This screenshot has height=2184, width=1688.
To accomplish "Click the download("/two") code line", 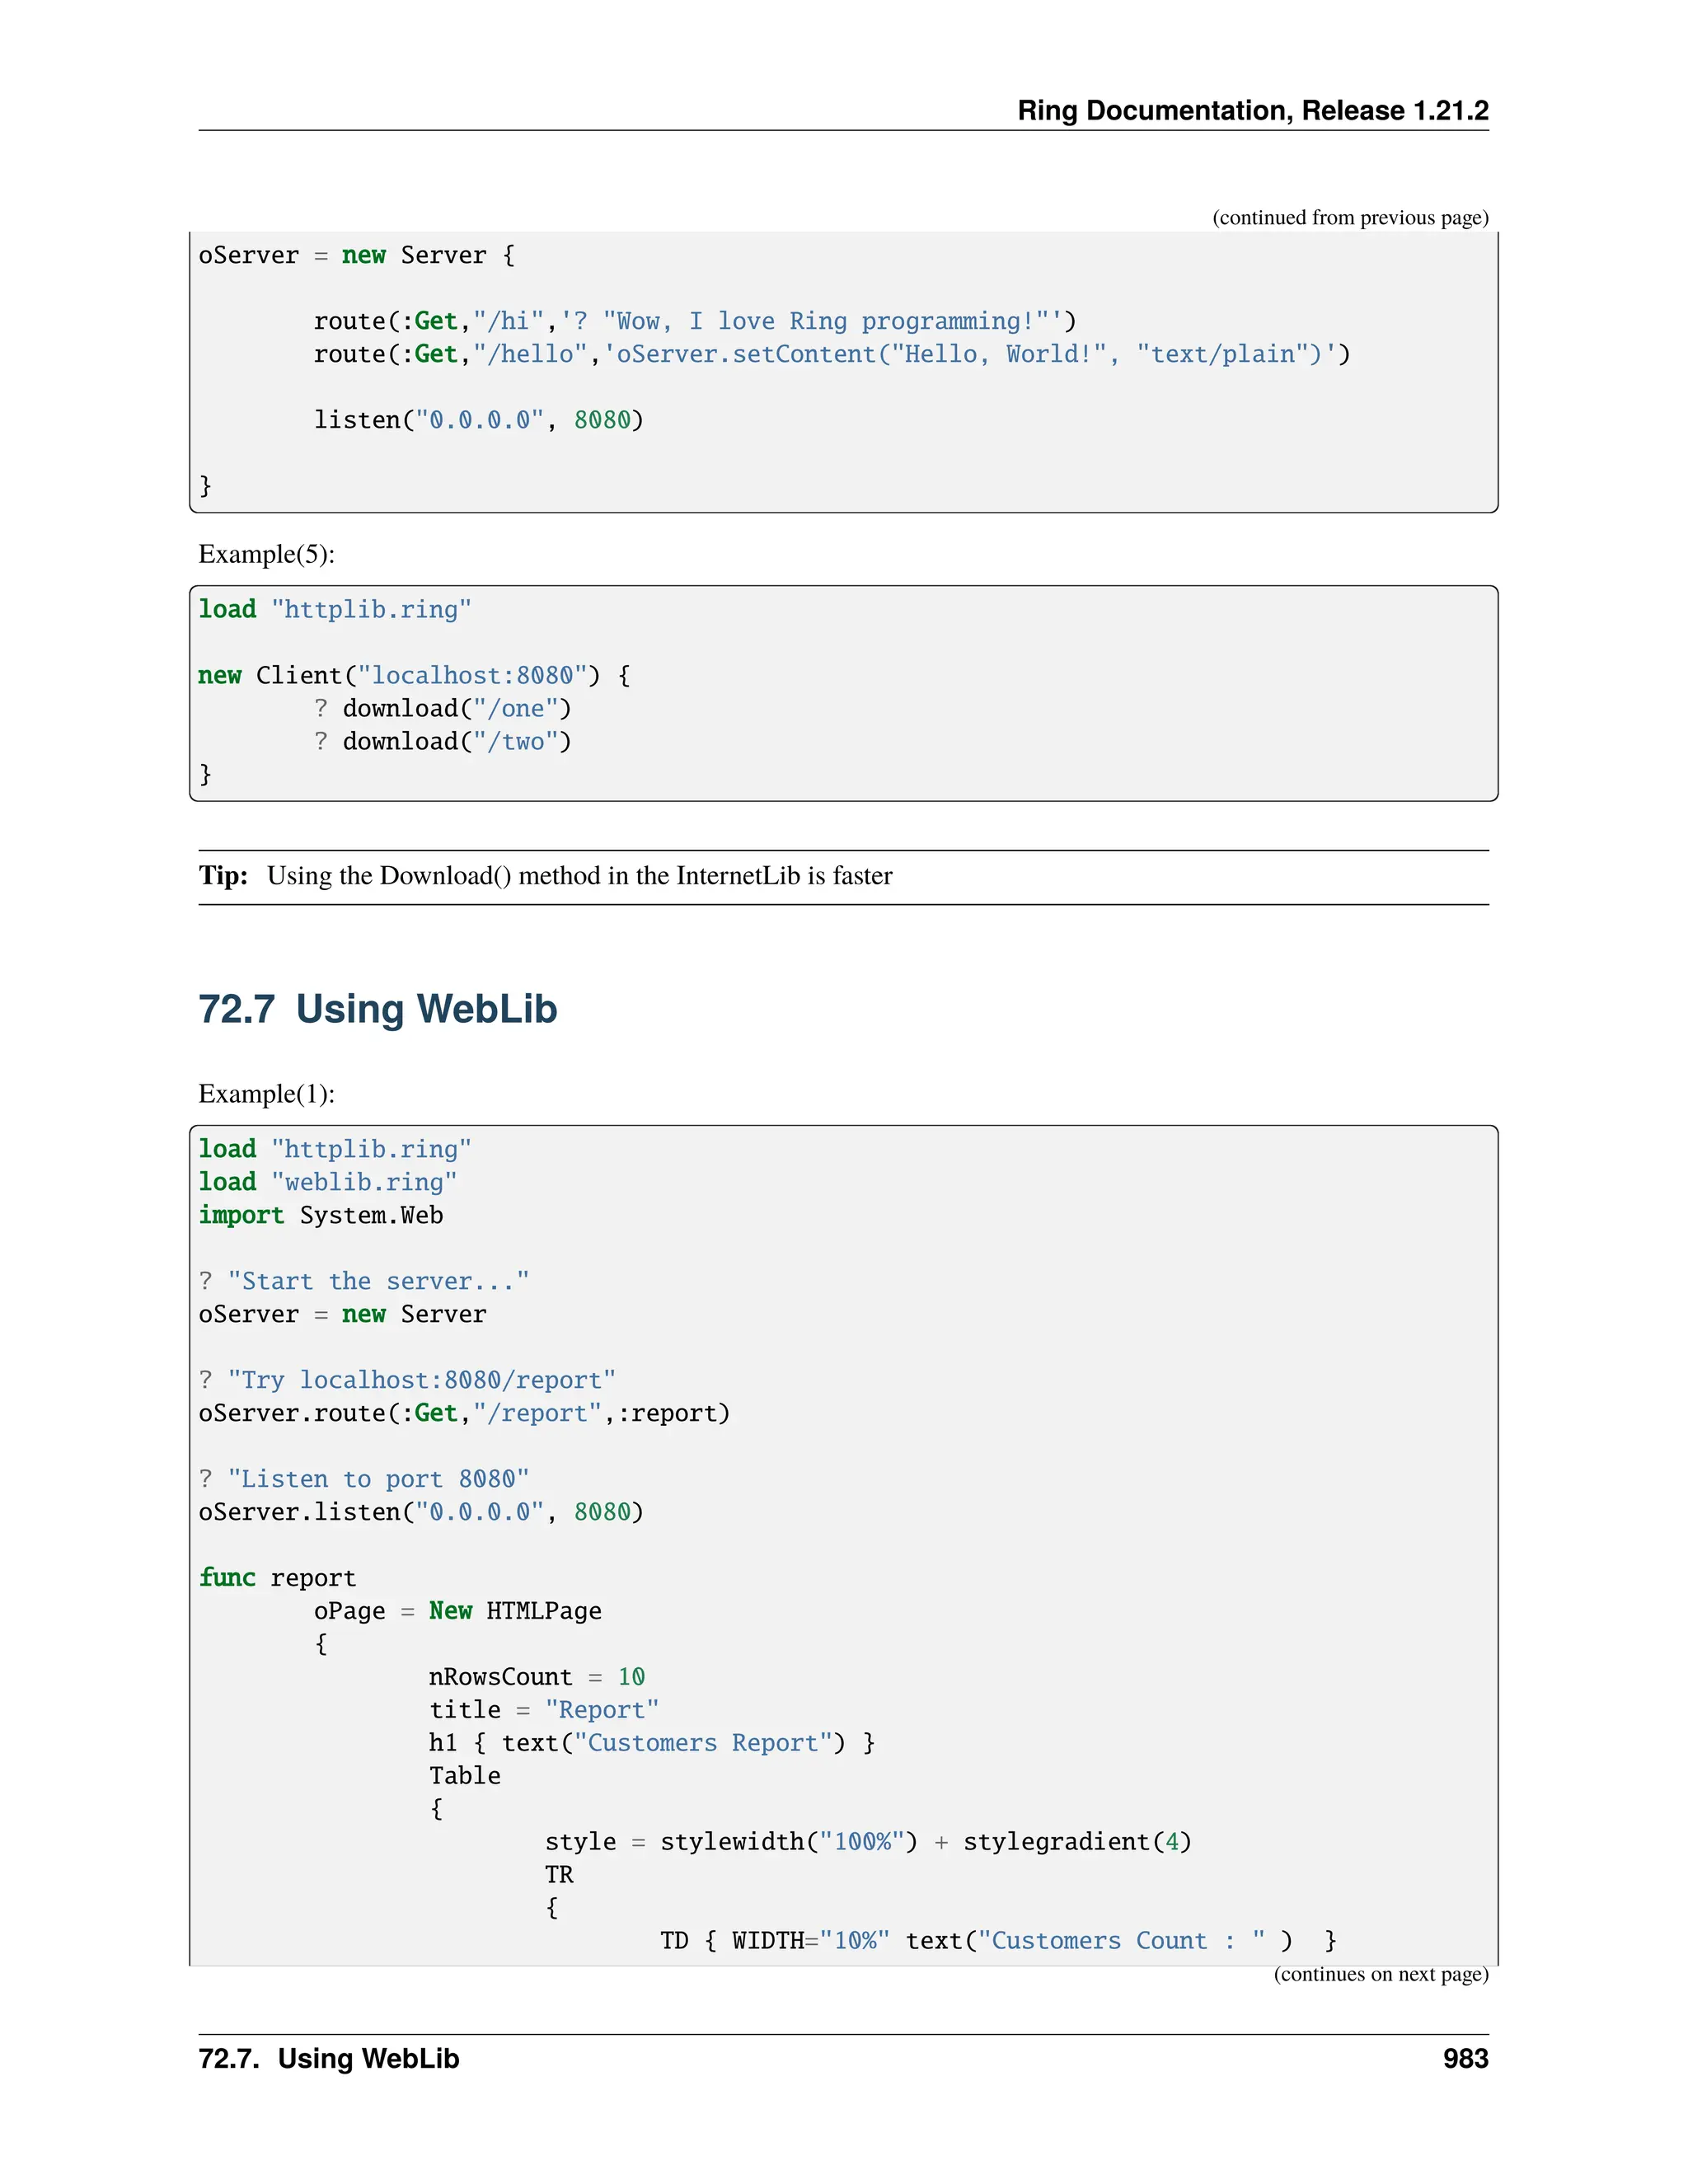I will tap(442, 741).
